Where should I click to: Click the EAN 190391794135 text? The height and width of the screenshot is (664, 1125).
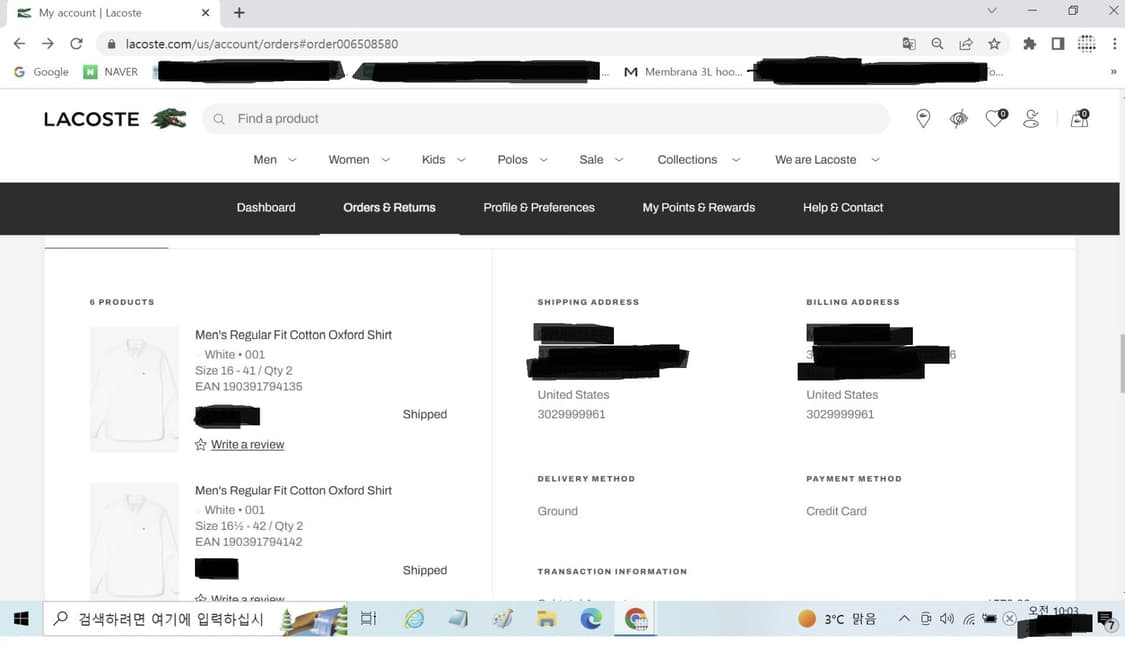pyautogui.click(x=249, y=386)
